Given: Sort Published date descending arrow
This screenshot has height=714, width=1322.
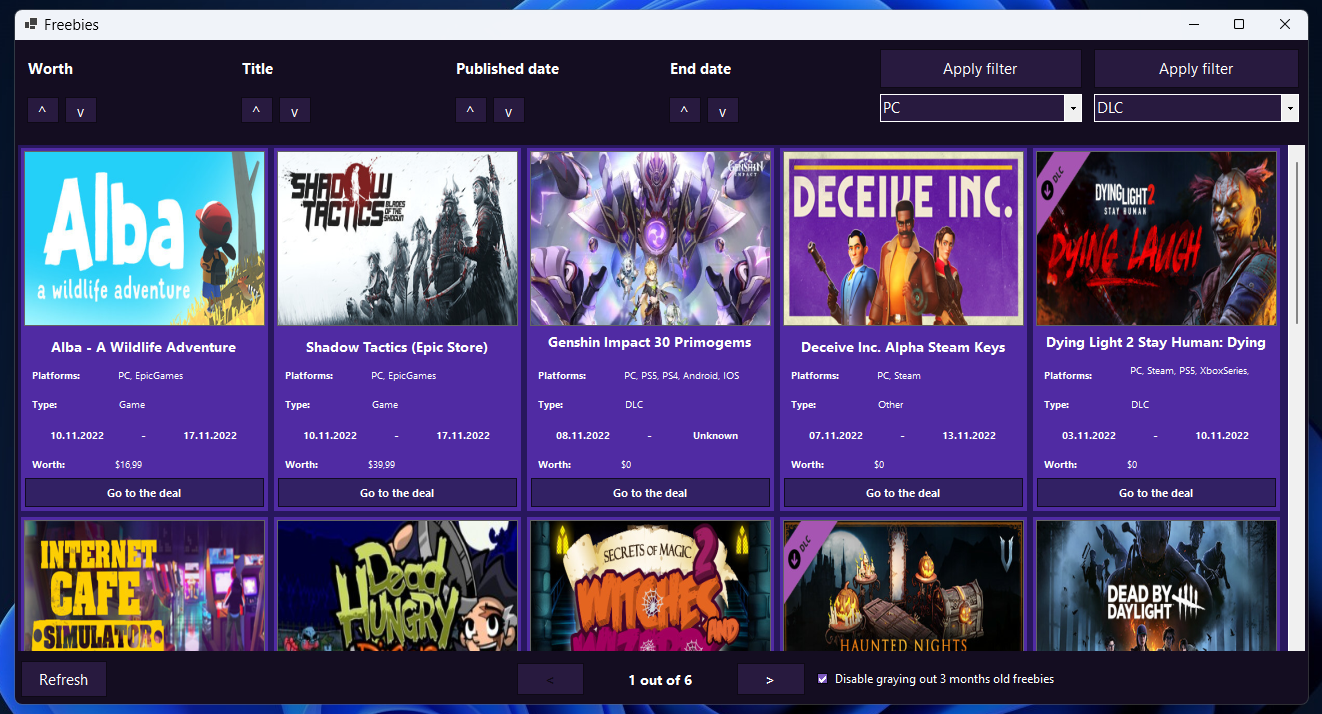Looking at the screenshot, I should pyautogui.click(x=509, y=110).
